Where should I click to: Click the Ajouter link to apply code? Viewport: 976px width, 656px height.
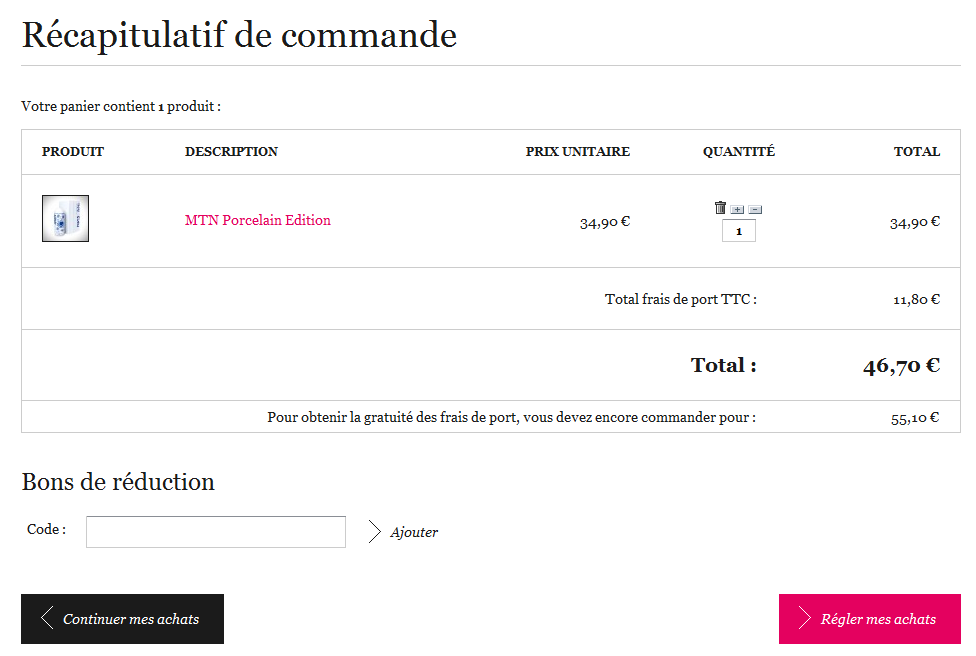[x=414, y=532]
